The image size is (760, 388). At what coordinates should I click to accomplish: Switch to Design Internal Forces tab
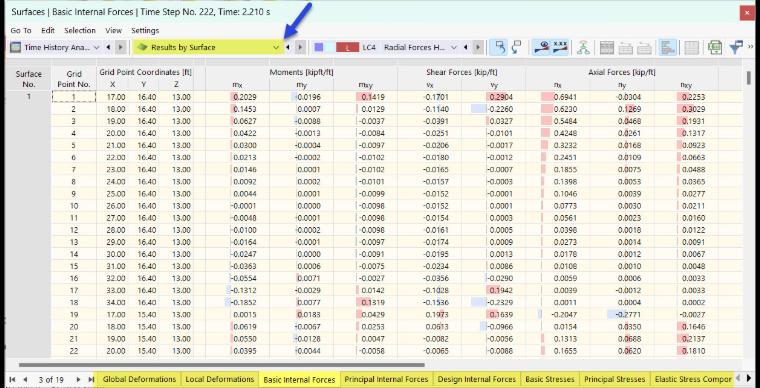tap(476, 379)
